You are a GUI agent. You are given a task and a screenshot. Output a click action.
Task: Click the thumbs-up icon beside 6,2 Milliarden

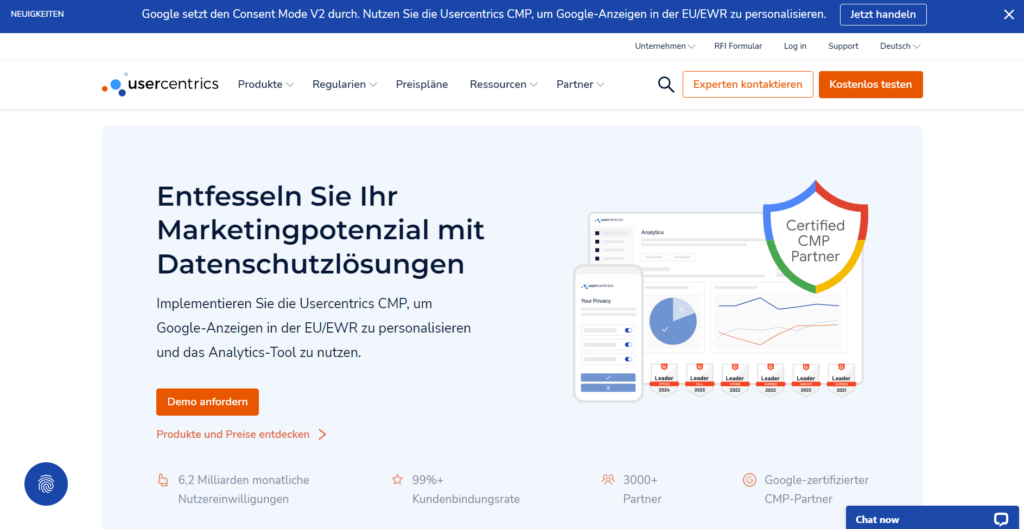click(x=163, y=480)
